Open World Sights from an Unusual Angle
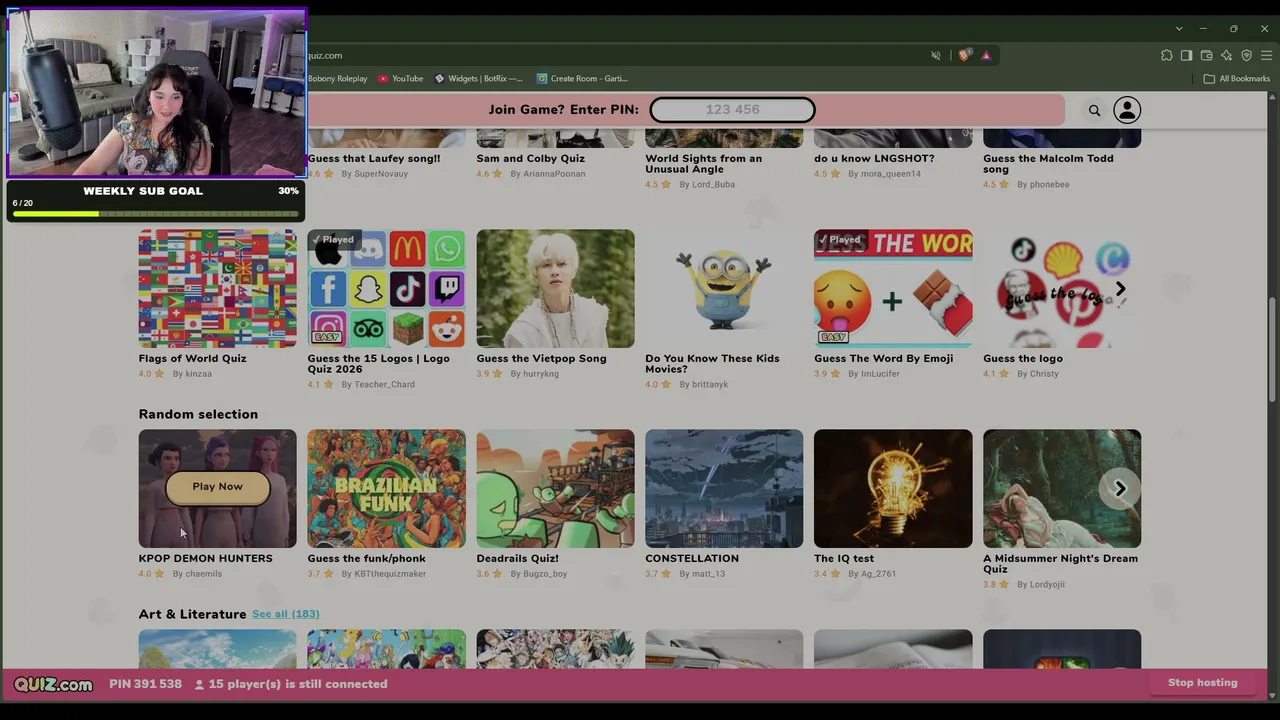Viewport: 1280px width, 720px height. (x=704, y=164)
